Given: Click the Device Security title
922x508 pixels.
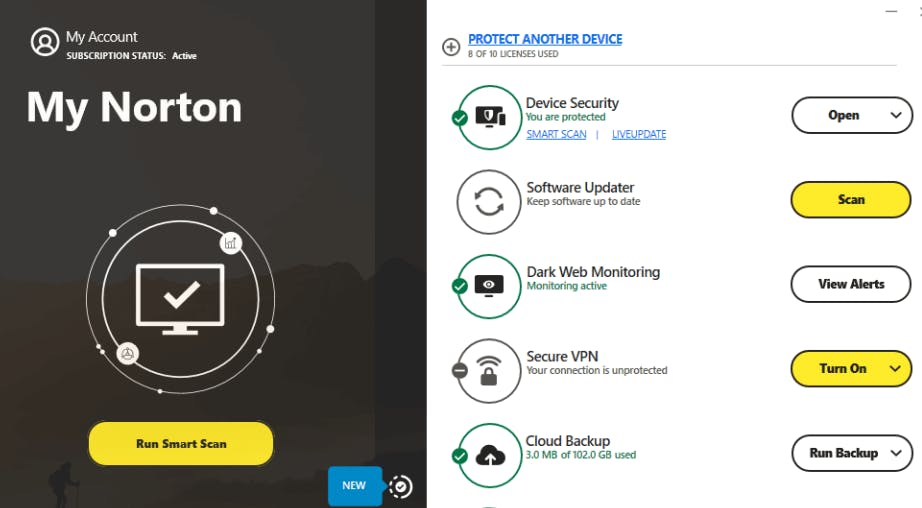Looking at the screenshot, I should click(572, 103).
